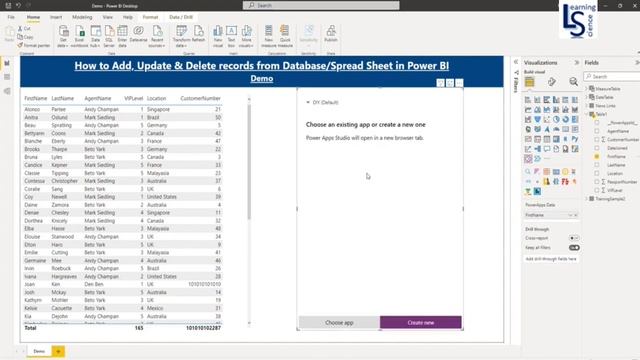Open more options ellipsis on Power Apps visual

[459, 83]
